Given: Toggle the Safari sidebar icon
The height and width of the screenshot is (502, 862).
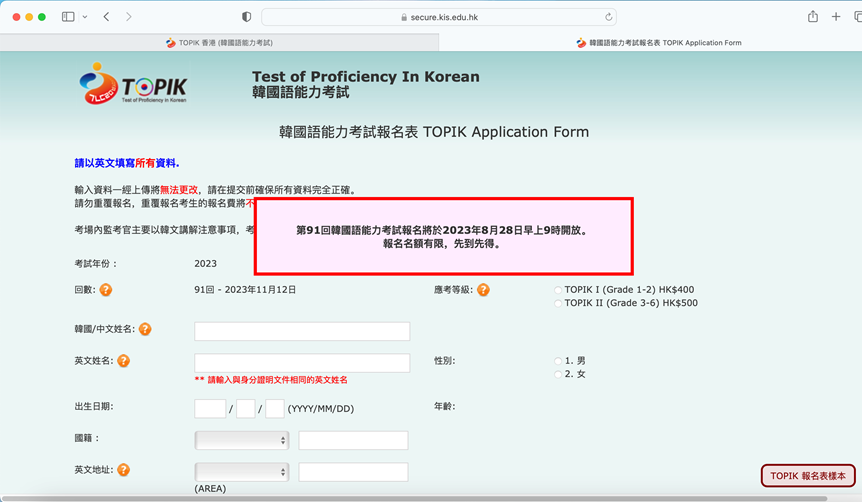Looking at the screenshot, I should [x=68, y=17].
